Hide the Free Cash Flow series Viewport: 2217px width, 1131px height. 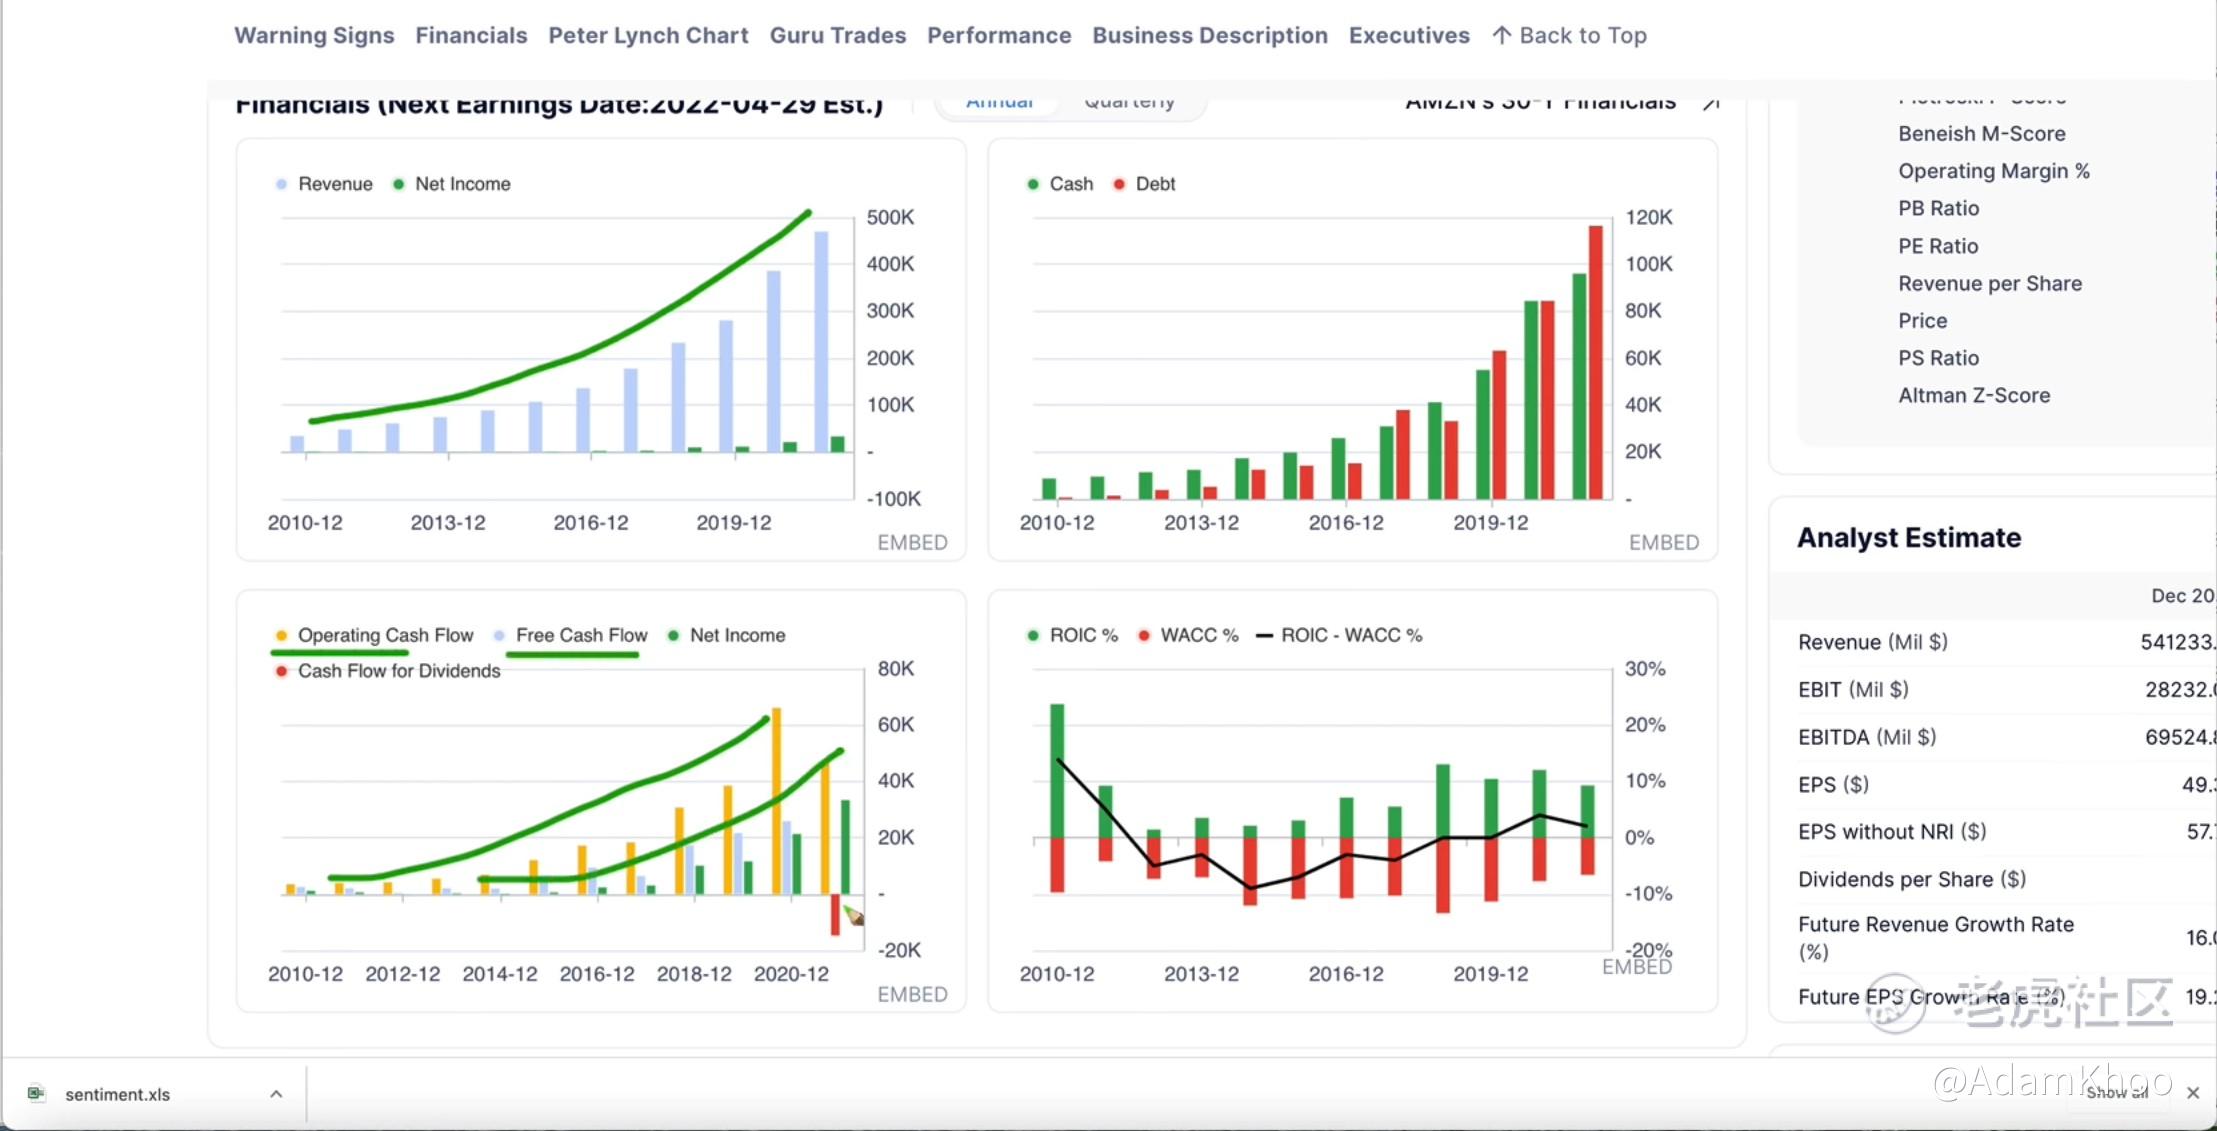[581, 636]
